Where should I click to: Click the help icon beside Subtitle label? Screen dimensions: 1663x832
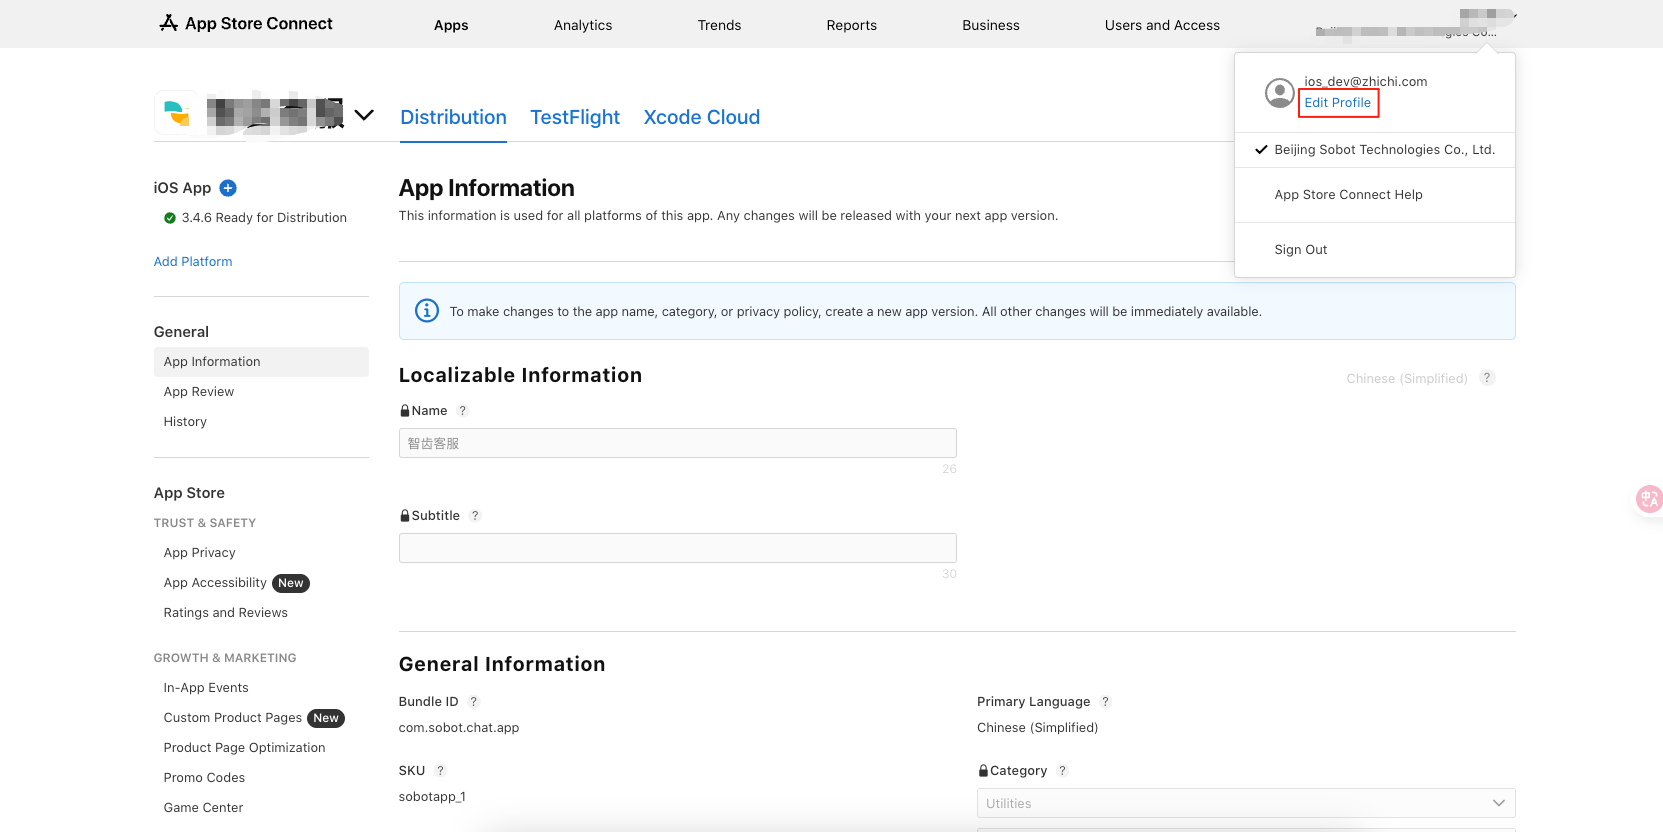(x=475, y=516)
